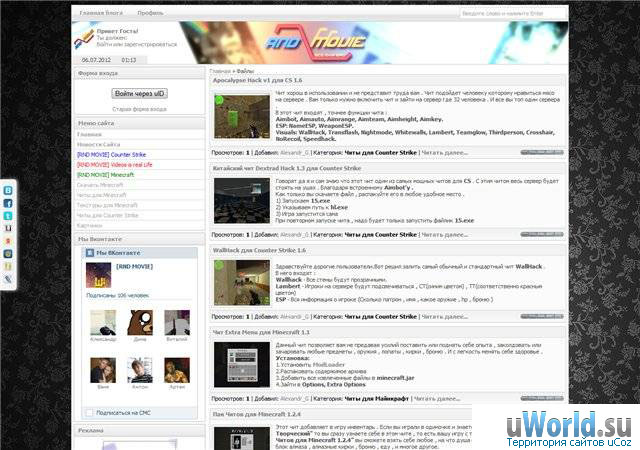Click subscriber Антон avatar
This screenshot has width=640, height=450.
pyautogui.click(x=140, y=370)
